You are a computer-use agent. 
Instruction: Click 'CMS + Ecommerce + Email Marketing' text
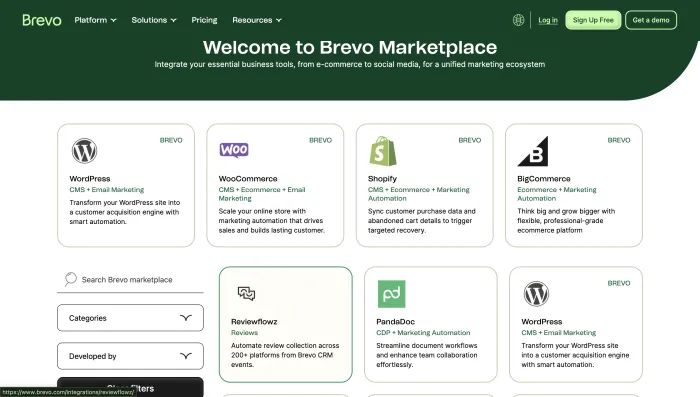[262, 194]
